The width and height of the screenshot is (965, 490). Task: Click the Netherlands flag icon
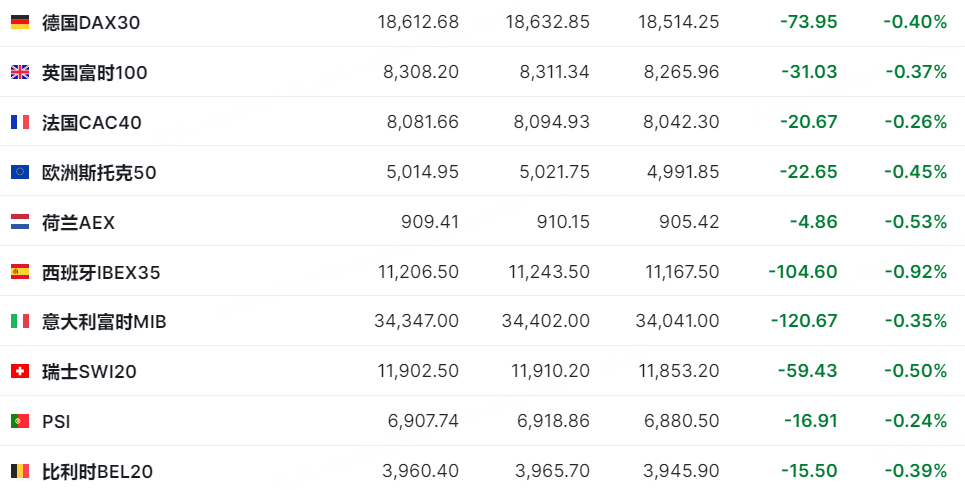(x=20, y=222)
